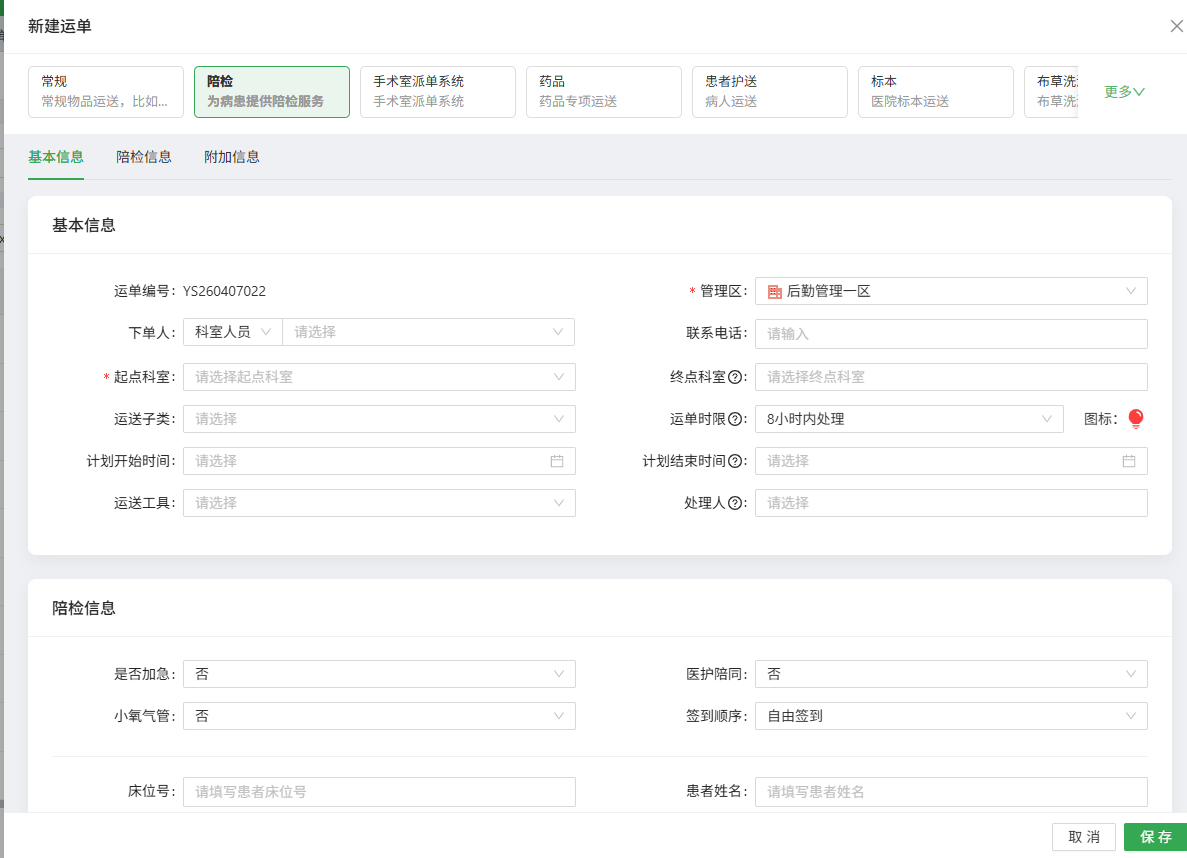
Task: Click the help icon beside 处理人
Action: click(736, 503)
